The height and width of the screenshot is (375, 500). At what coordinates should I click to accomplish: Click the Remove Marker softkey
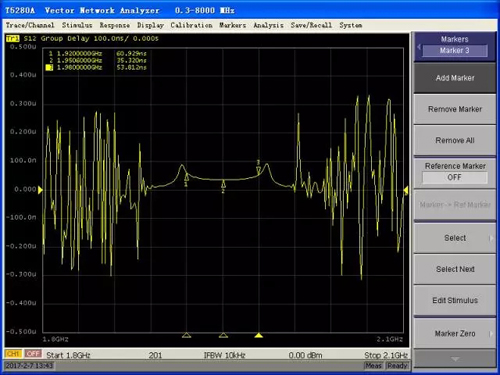(x=455, y=109)
